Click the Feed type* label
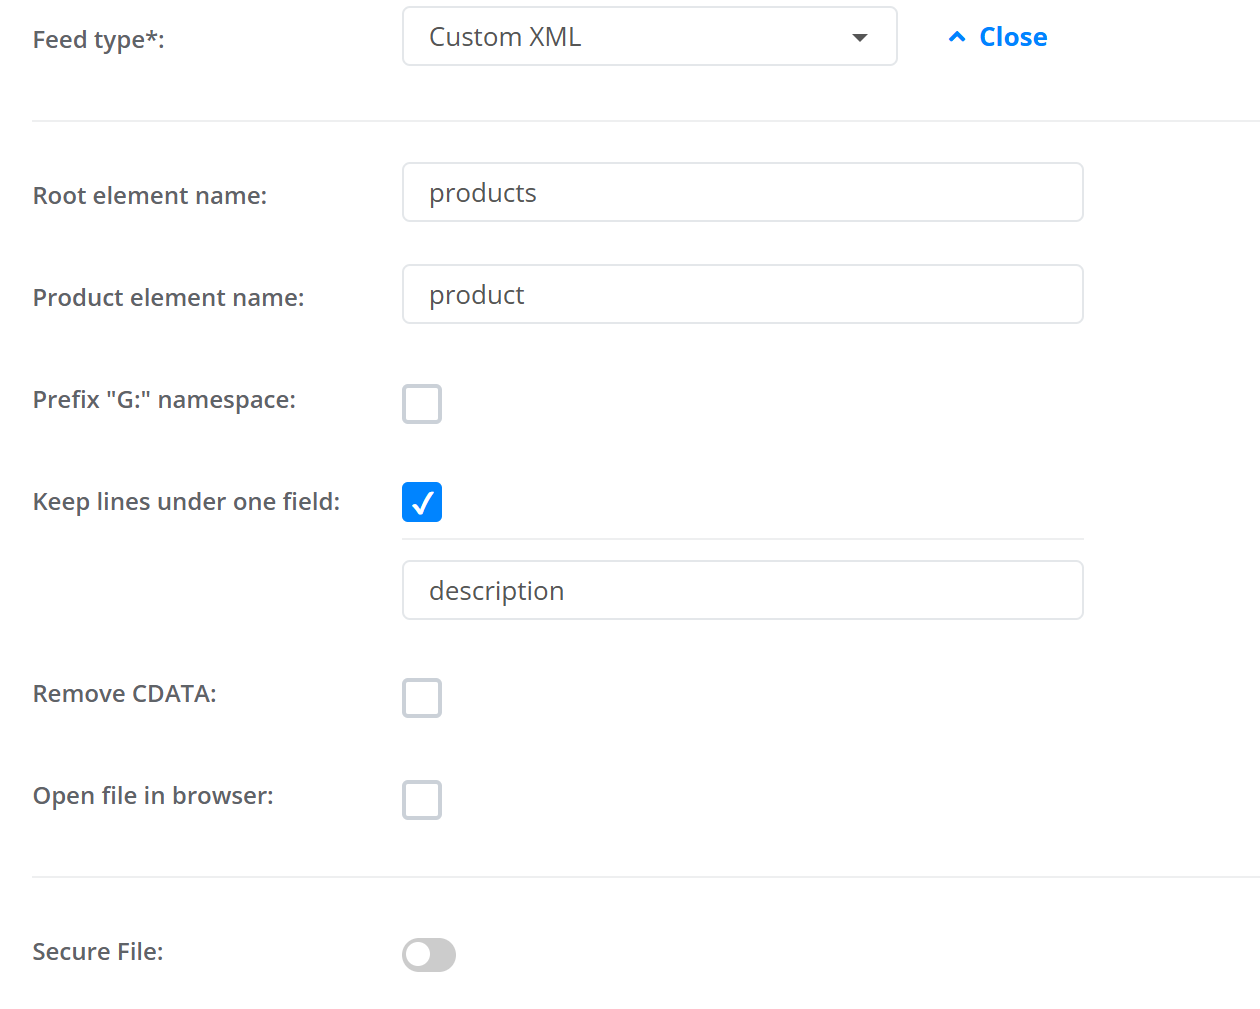The width and height of the screenshot is (1260, 1009). pyautogui.click(x=98, y=40)
